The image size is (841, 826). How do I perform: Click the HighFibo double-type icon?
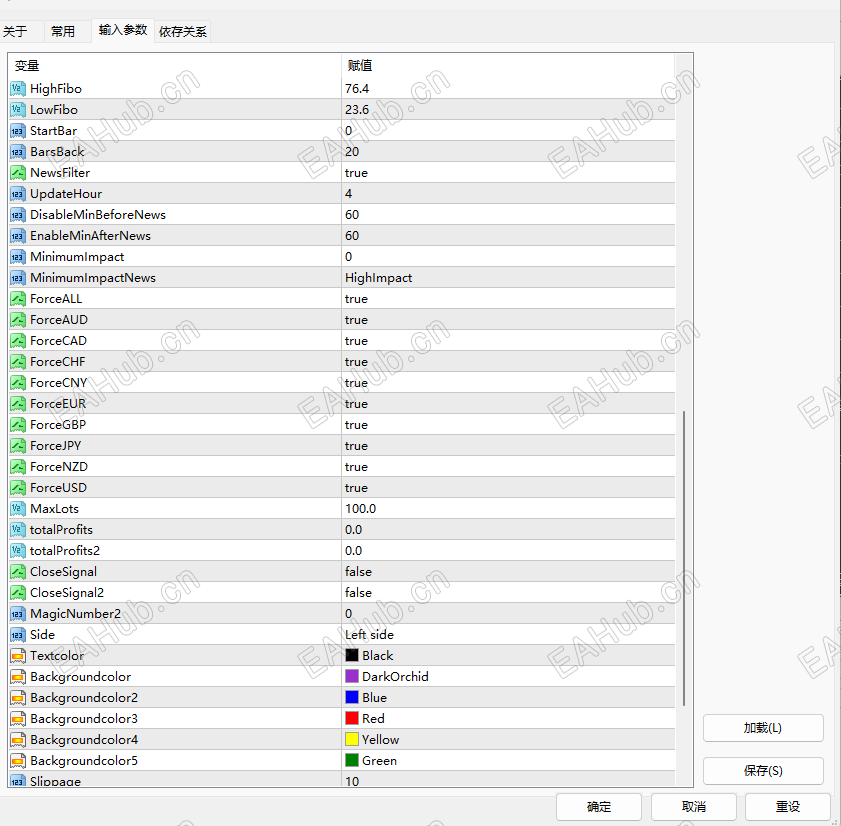(18, 88)
